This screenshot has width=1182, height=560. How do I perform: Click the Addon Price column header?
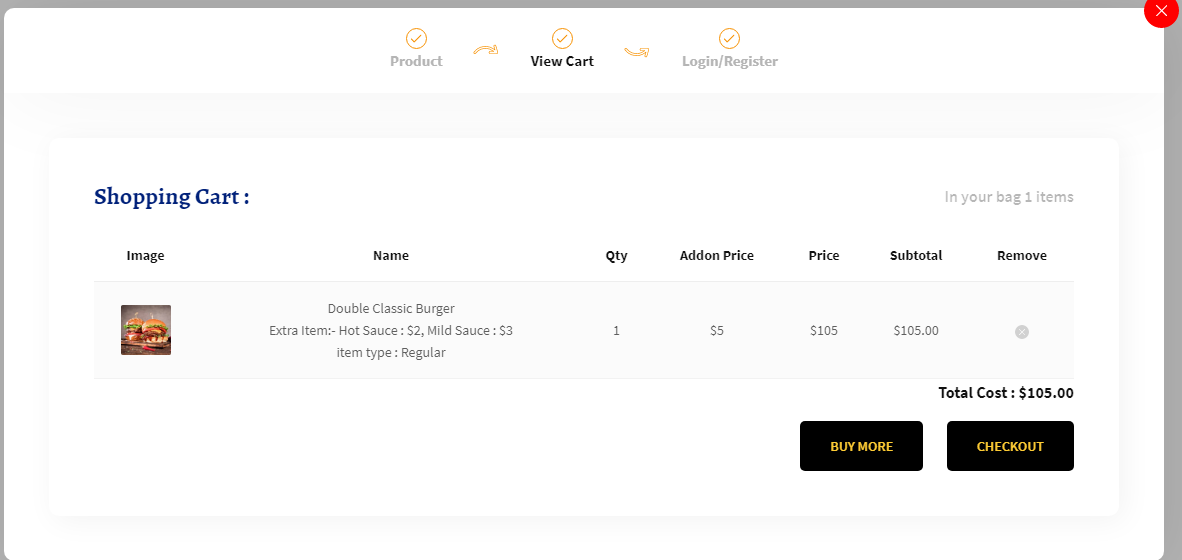click(x=717, y=256)
